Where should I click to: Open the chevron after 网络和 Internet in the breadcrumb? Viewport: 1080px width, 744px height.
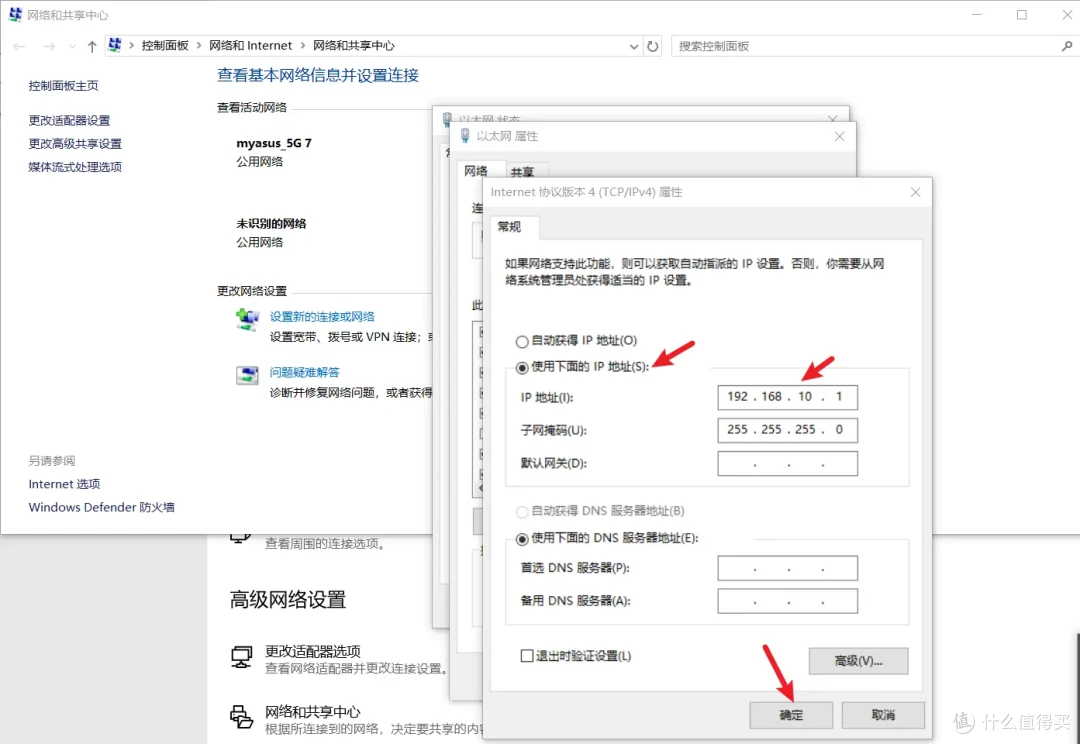tap(302, 45)
